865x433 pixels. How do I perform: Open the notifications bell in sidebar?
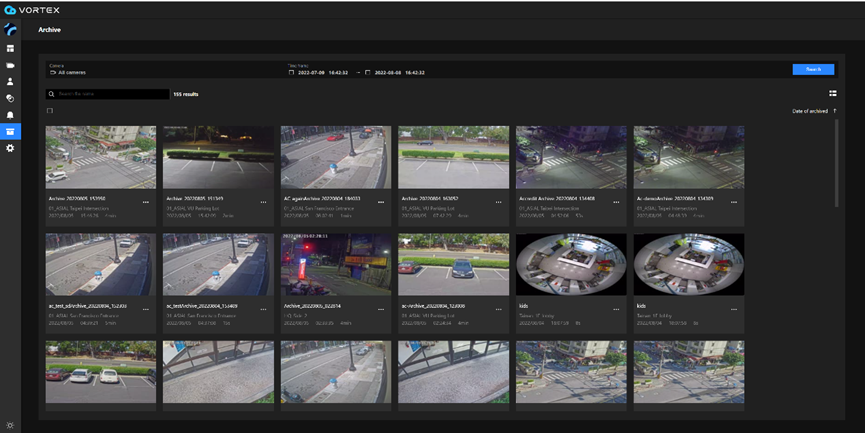point(10,115)
